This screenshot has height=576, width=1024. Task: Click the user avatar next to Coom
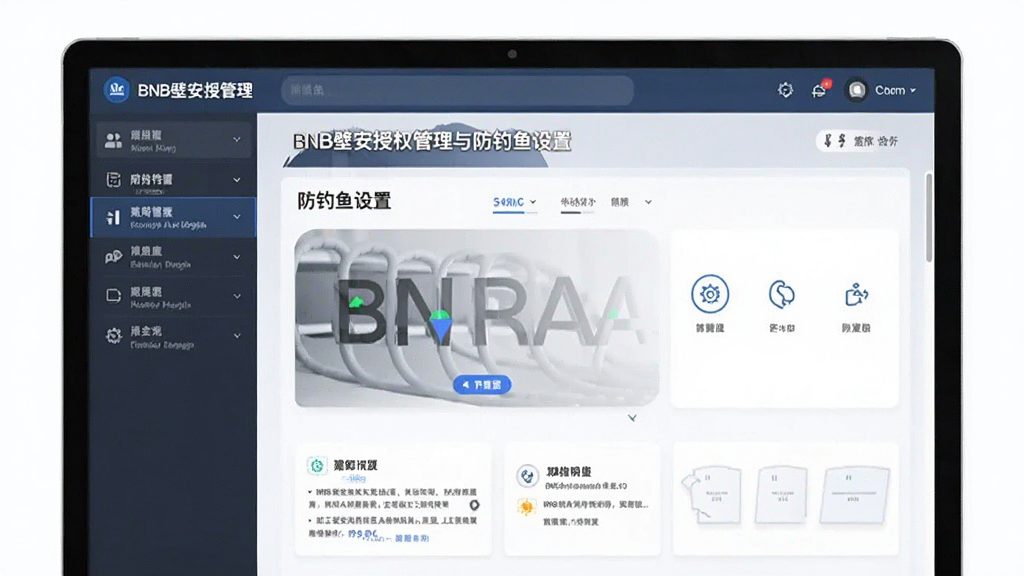[856, 90]
